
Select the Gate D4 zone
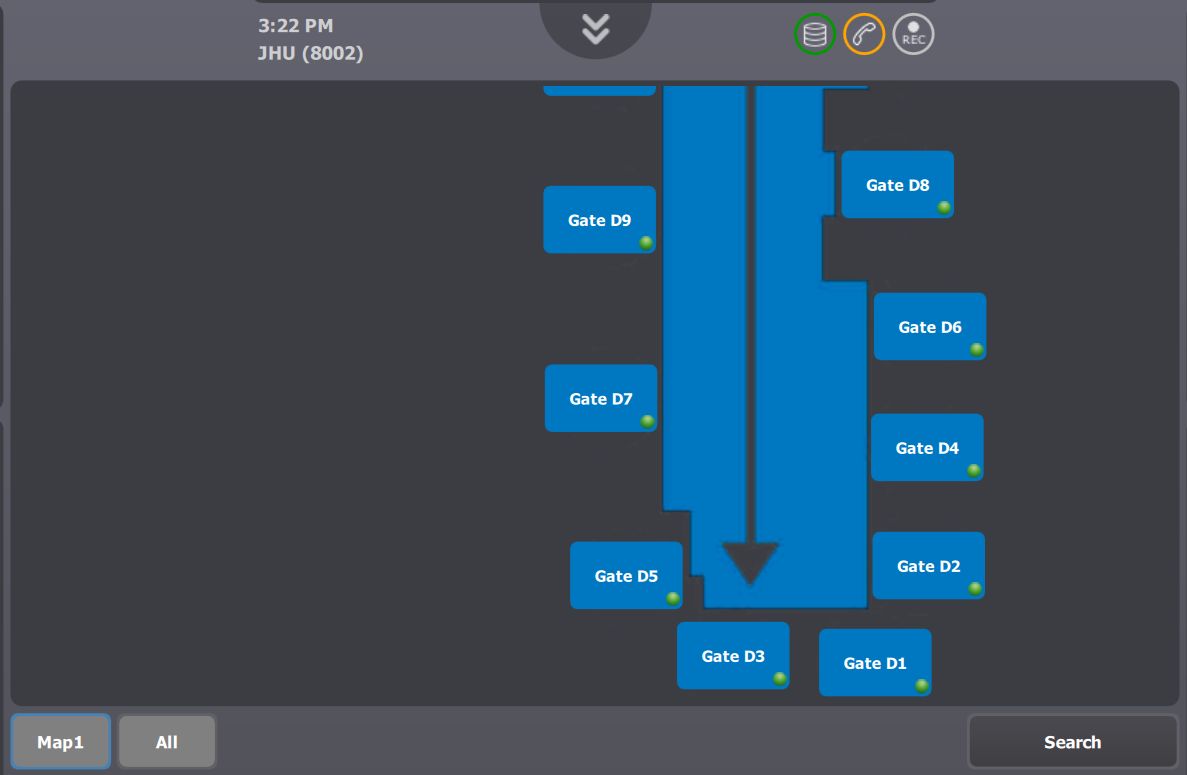(927, 447)
